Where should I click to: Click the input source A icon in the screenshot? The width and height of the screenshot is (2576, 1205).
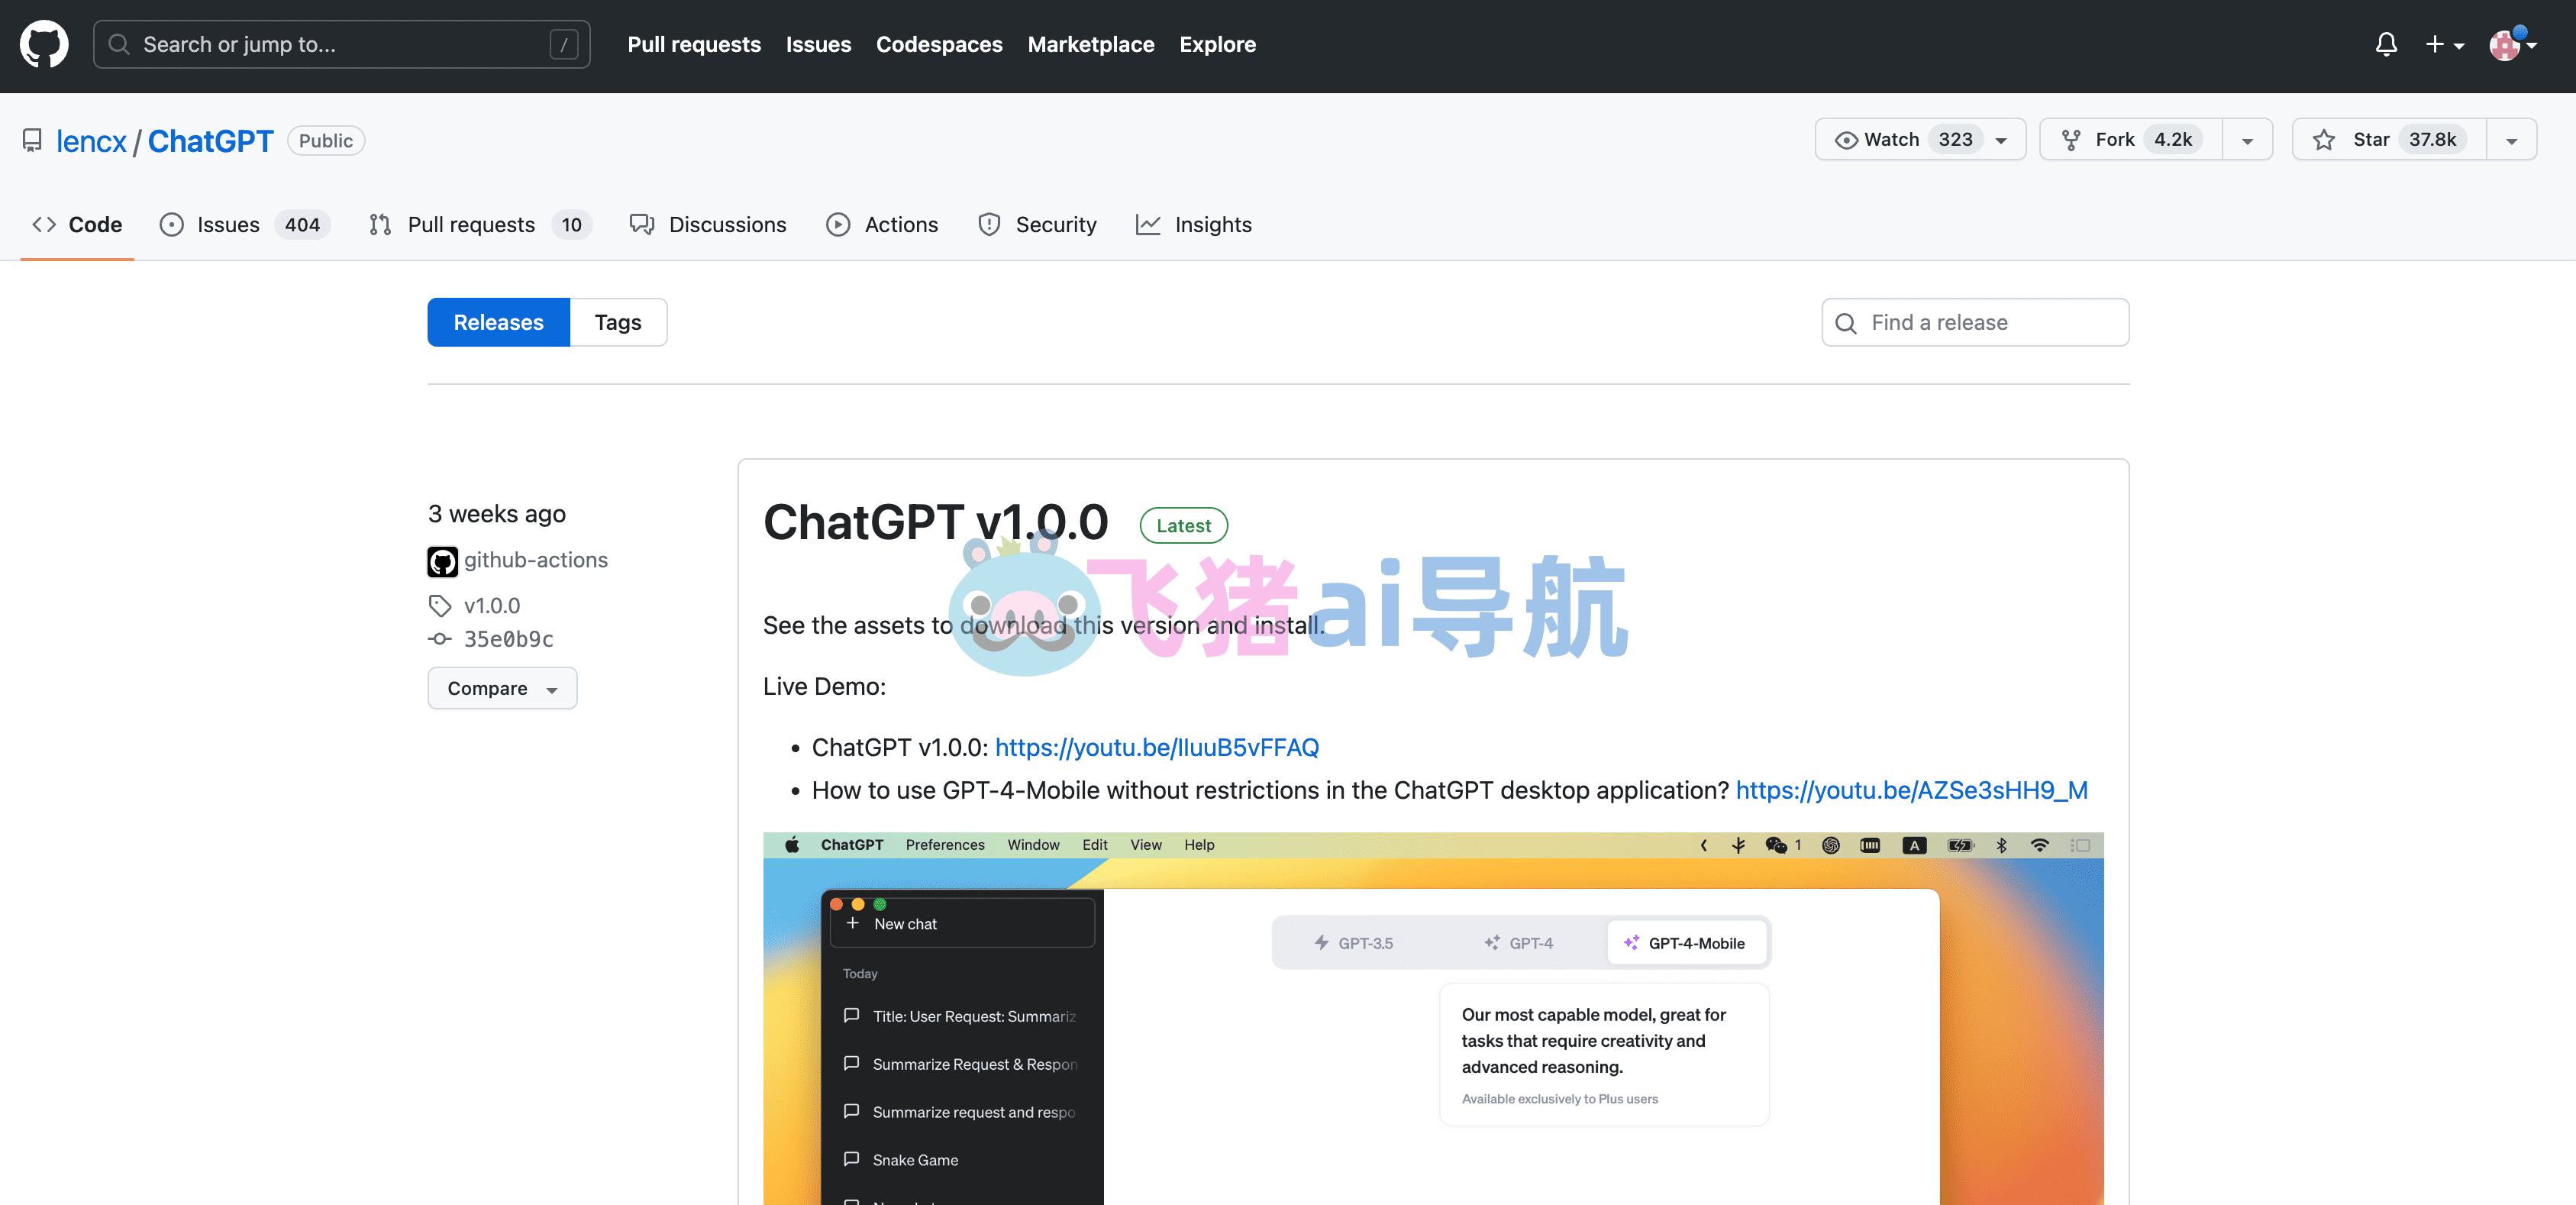(x=1914, y=845)
